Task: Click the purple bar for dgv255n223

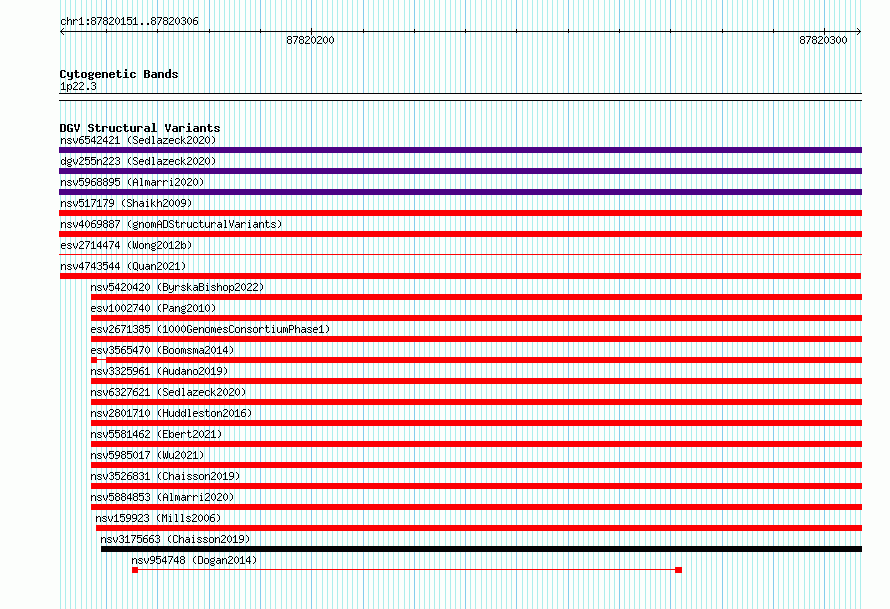Action: (460, 171)
